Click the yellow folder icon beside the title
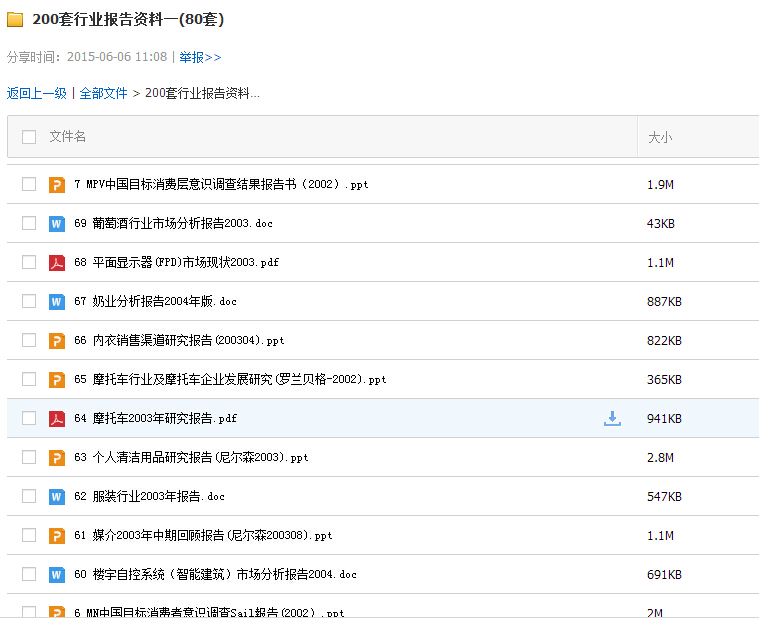Image resolution: width=759 pixels, height=618 pixels. tap(15, 20)
